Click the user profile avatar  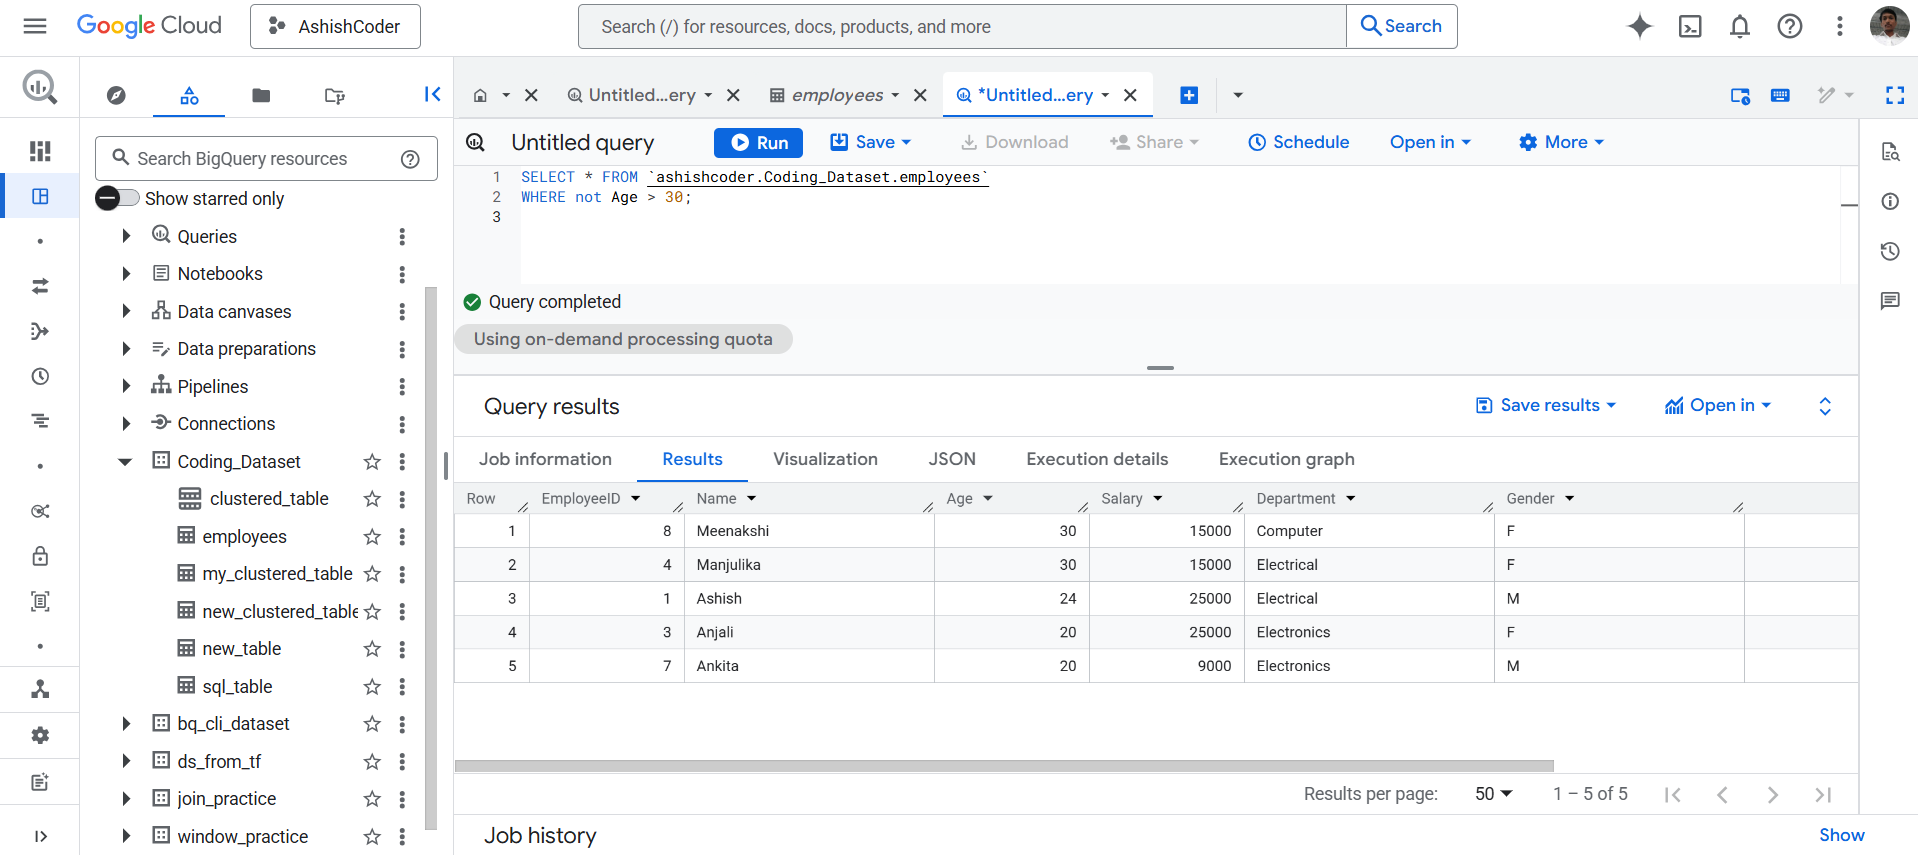(1889, 26)
